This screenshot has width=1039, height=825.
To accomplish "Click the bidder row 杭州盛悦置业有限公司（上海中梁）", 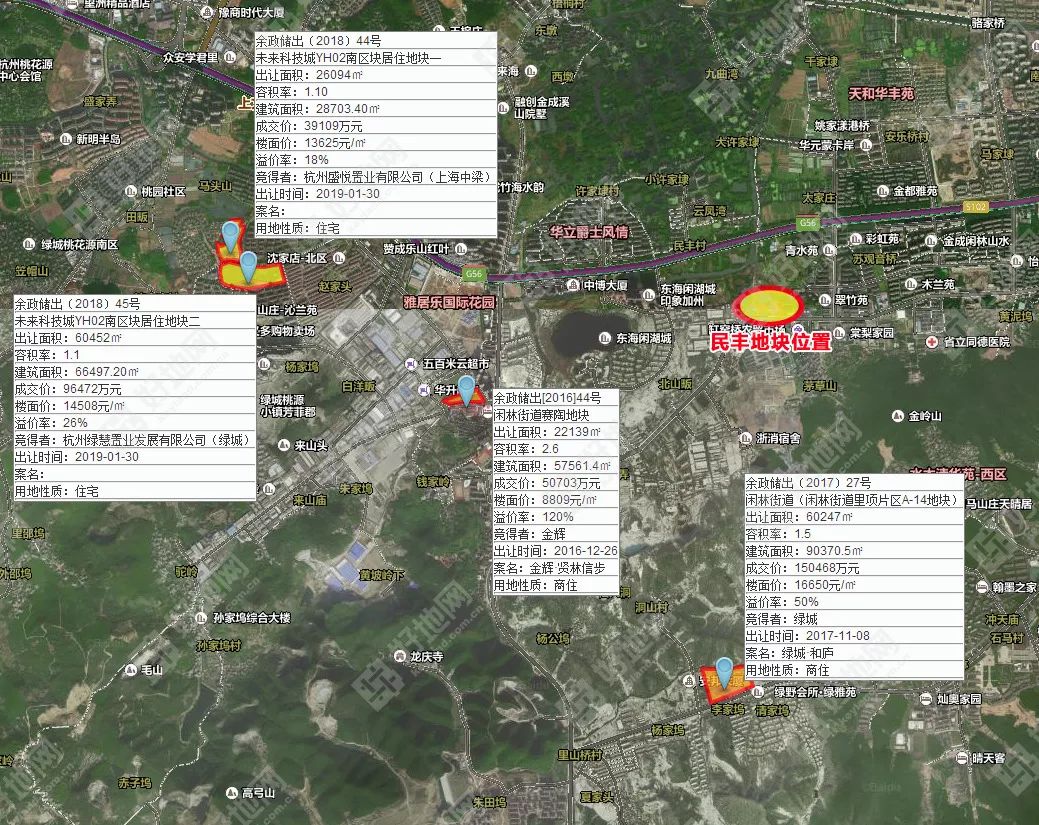I will 376,177.
